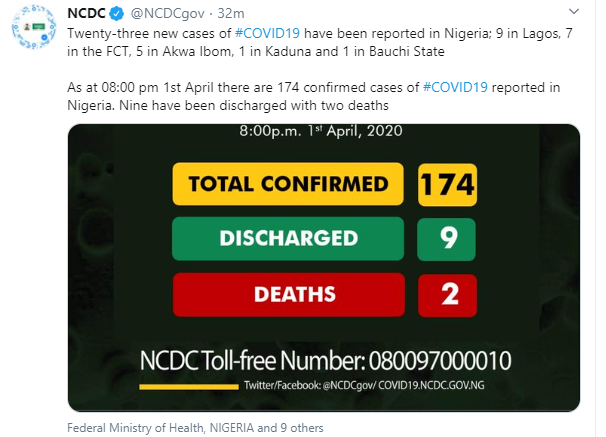Show the 9 others tagged in photo
606x437 pixels.
(x=302, y=428)
